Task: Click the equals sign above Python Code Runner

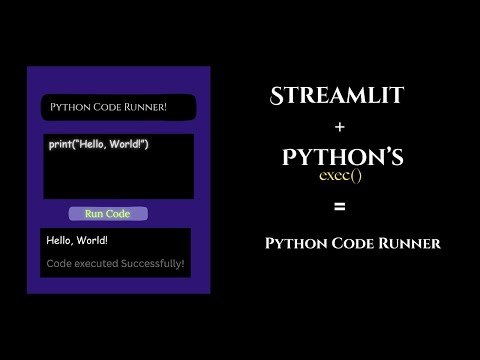Action: (340, 207)
